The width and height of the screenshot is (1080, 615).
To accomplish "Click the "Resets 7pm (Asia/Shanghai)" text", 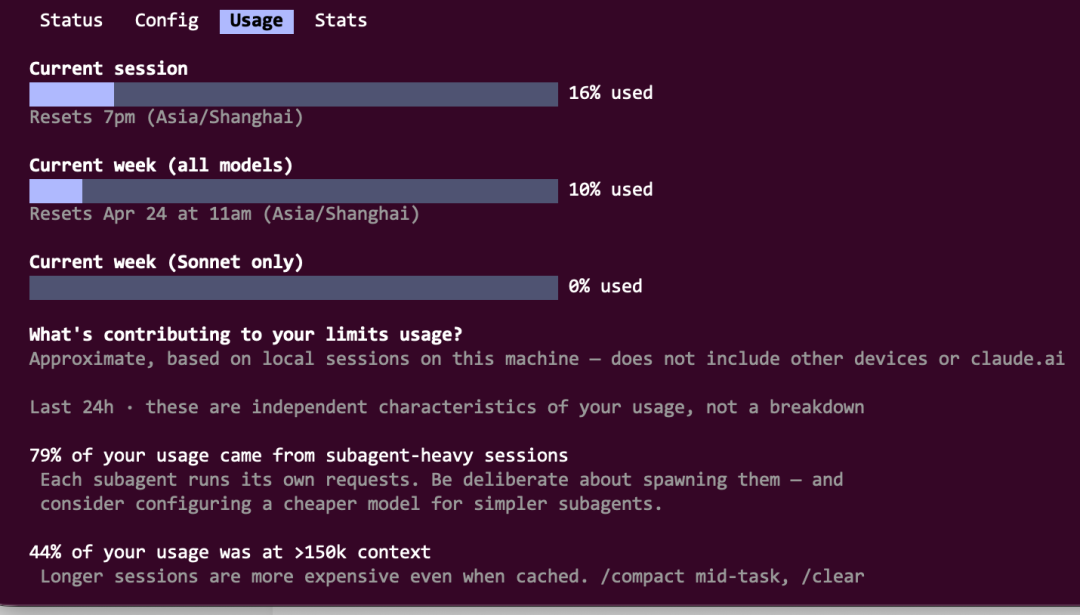I will (x=166, y=117).
